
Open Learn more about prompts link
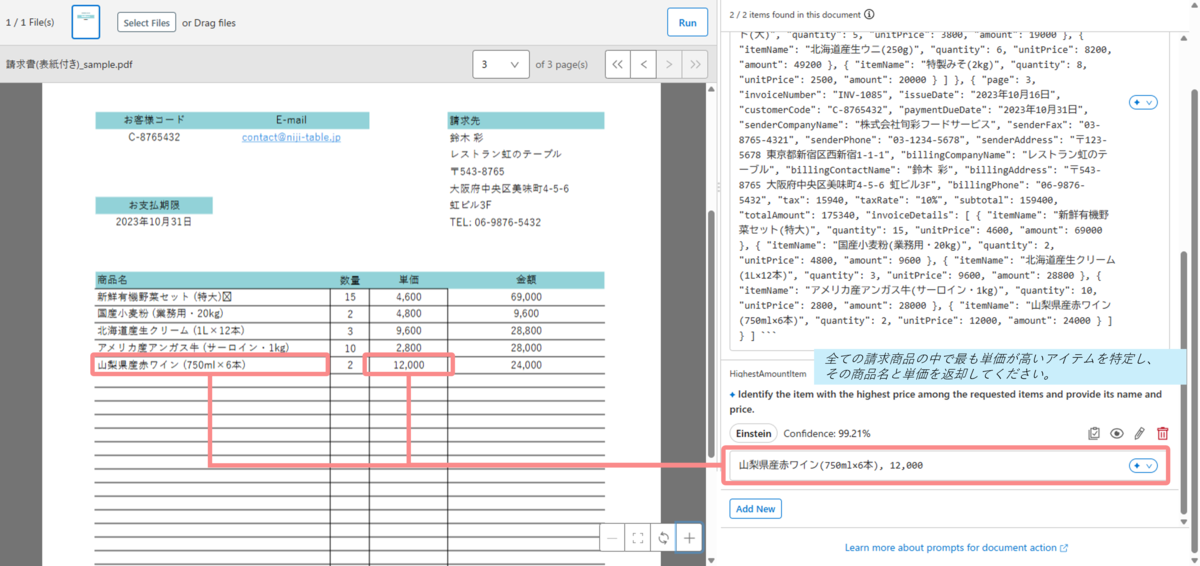[x=956, y=548]
